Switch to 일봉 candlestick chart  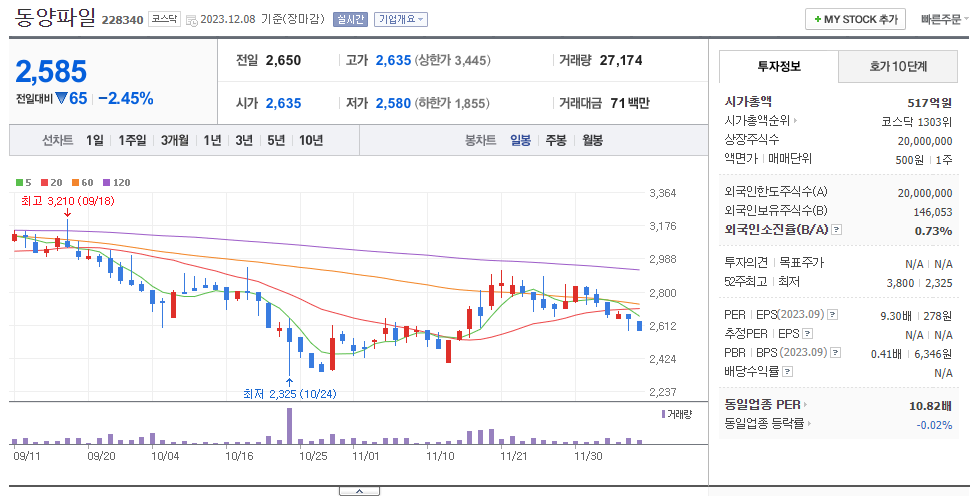tap(520, 140)
